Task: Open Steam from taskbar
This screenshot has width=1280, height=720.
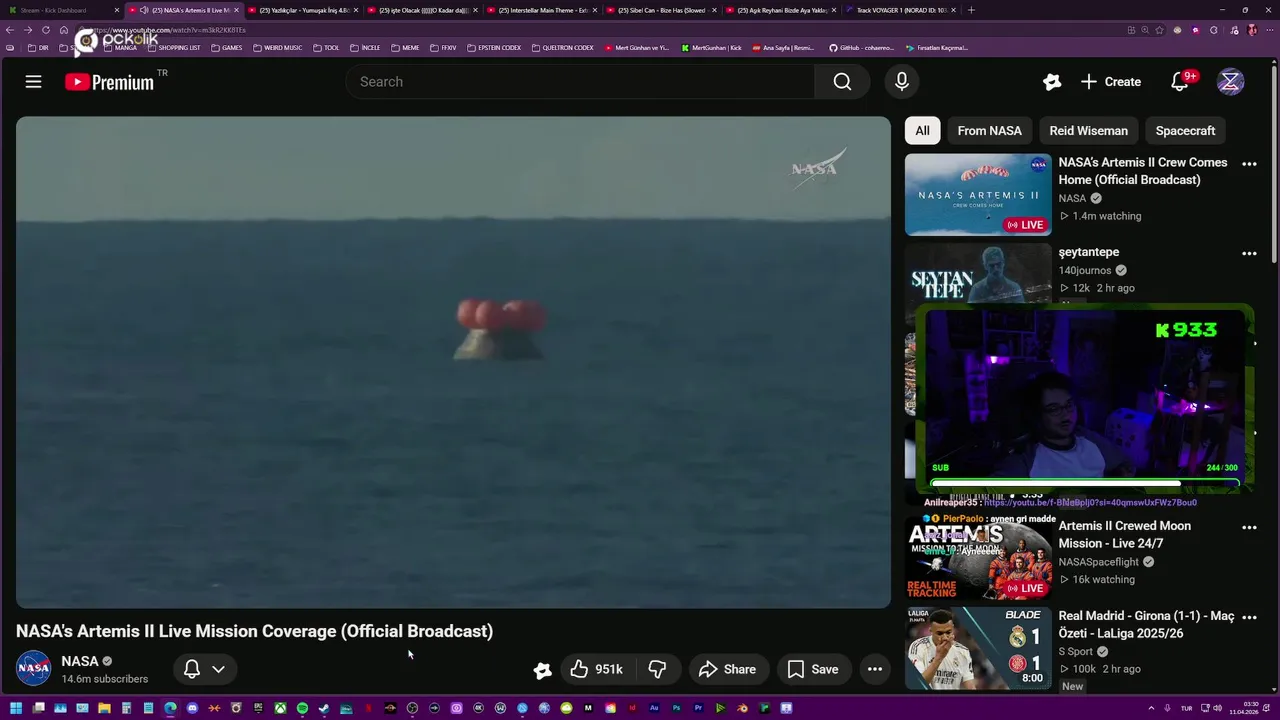Action: [324, 708]
